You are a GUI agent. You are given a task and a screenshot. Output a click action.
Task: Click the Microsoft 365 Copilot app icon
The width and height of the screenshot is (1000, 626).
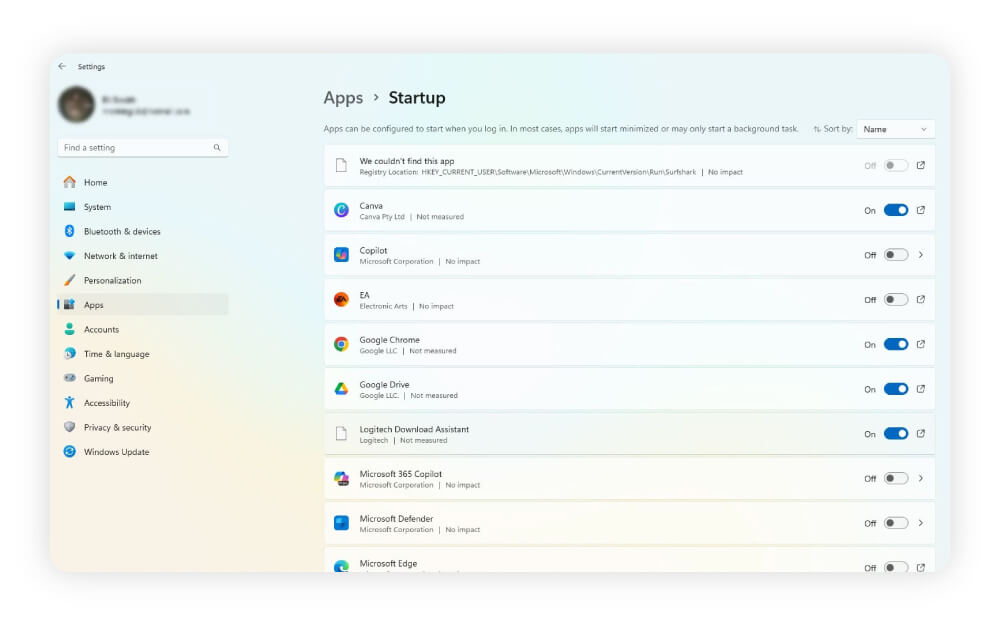coord(341,478)
